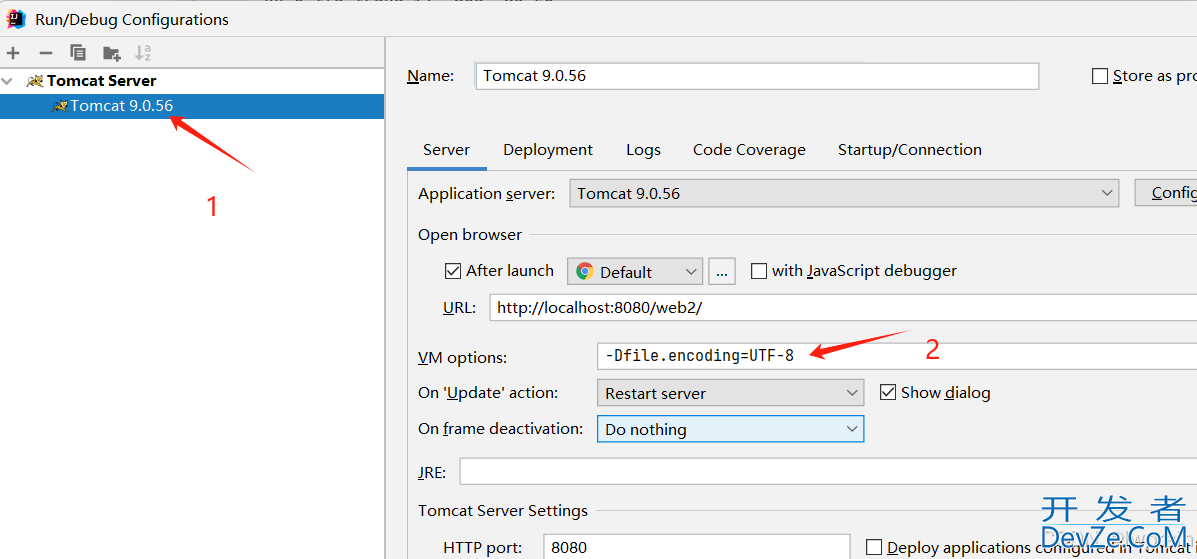This screenshot has height=559, width=1197.
Task: Open On frame deactivation Do nothing dropdown
Action: coord(730,429)
